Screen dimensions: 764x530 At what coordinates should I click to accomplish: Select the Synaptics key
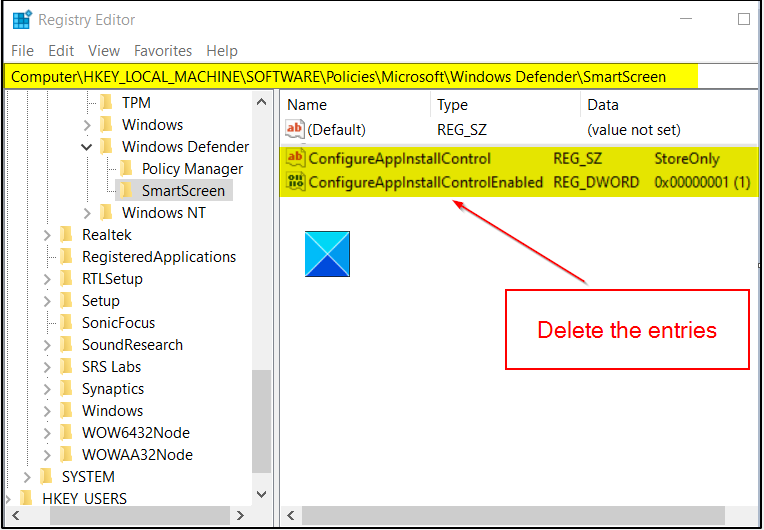coord(113,388)
